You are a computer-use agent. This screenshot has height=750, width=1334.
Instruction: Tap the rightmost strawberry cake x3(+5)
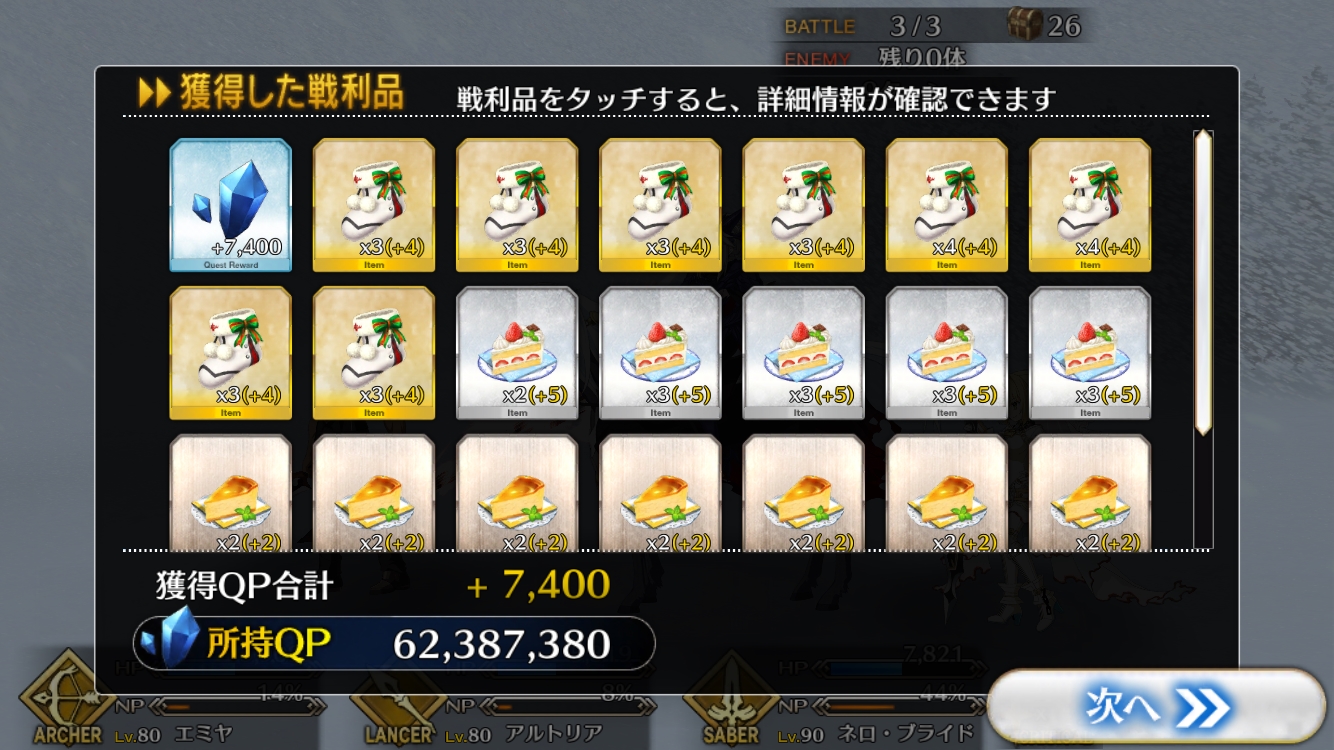point(1090,353)
